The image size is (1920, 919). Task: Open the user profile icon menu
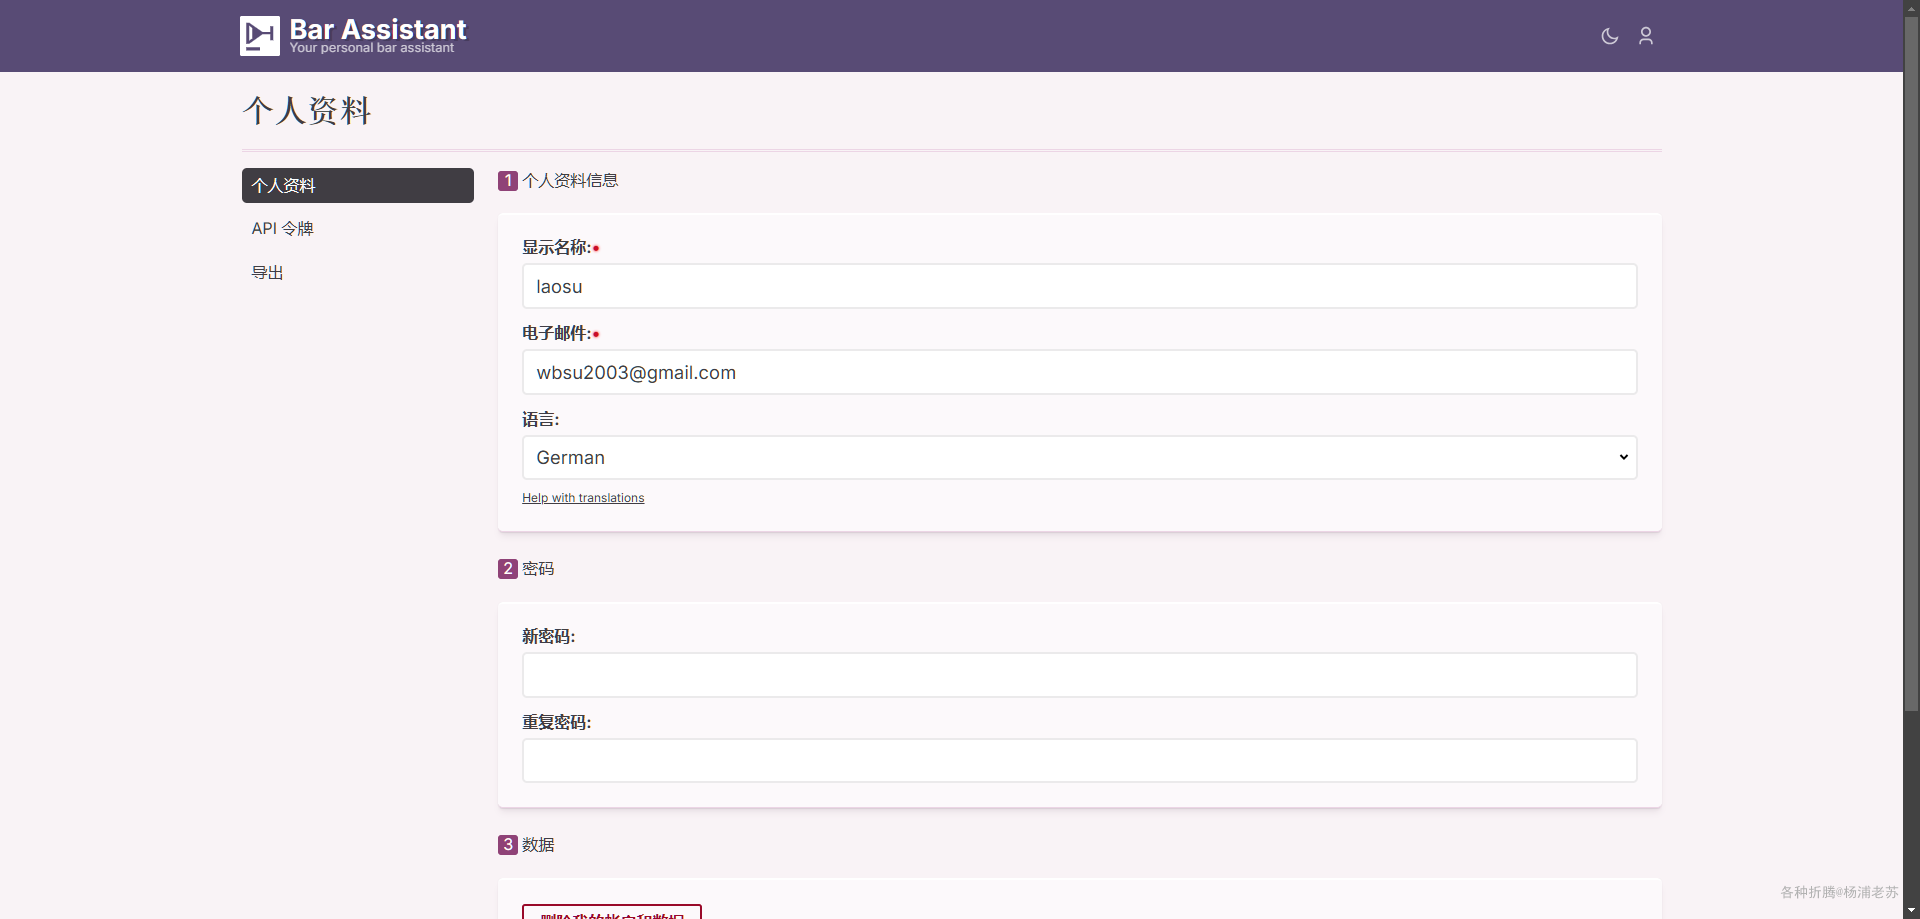[x=1646, y=36]
